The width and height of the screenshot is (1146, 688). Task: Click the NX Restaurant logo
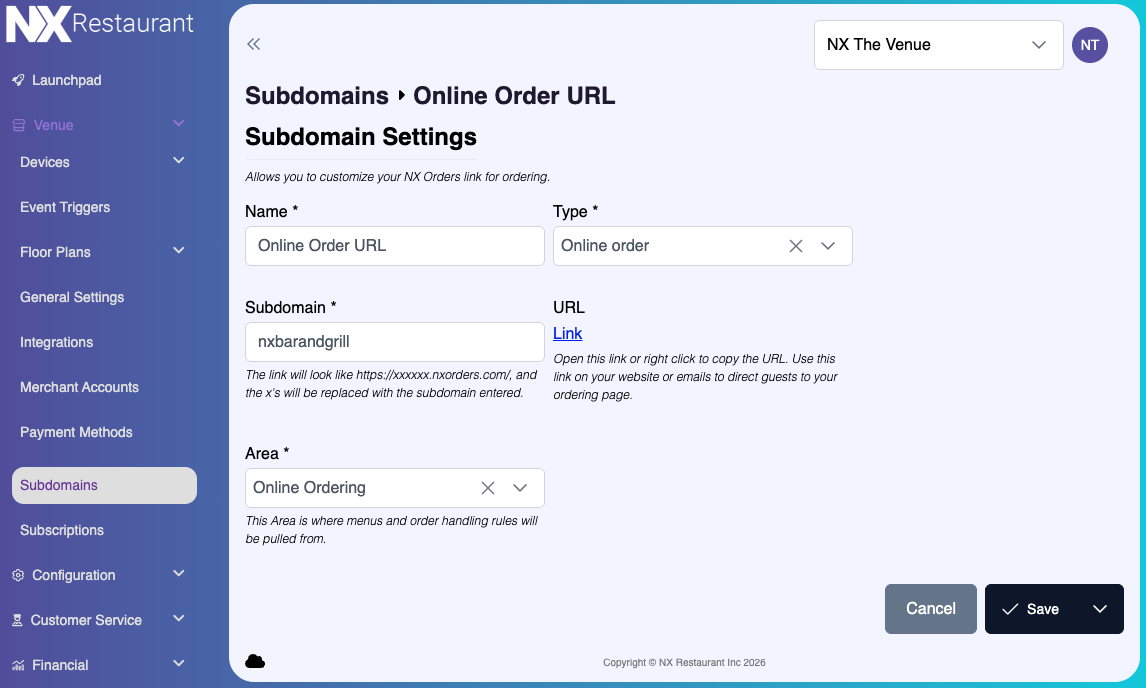[99, 22]
